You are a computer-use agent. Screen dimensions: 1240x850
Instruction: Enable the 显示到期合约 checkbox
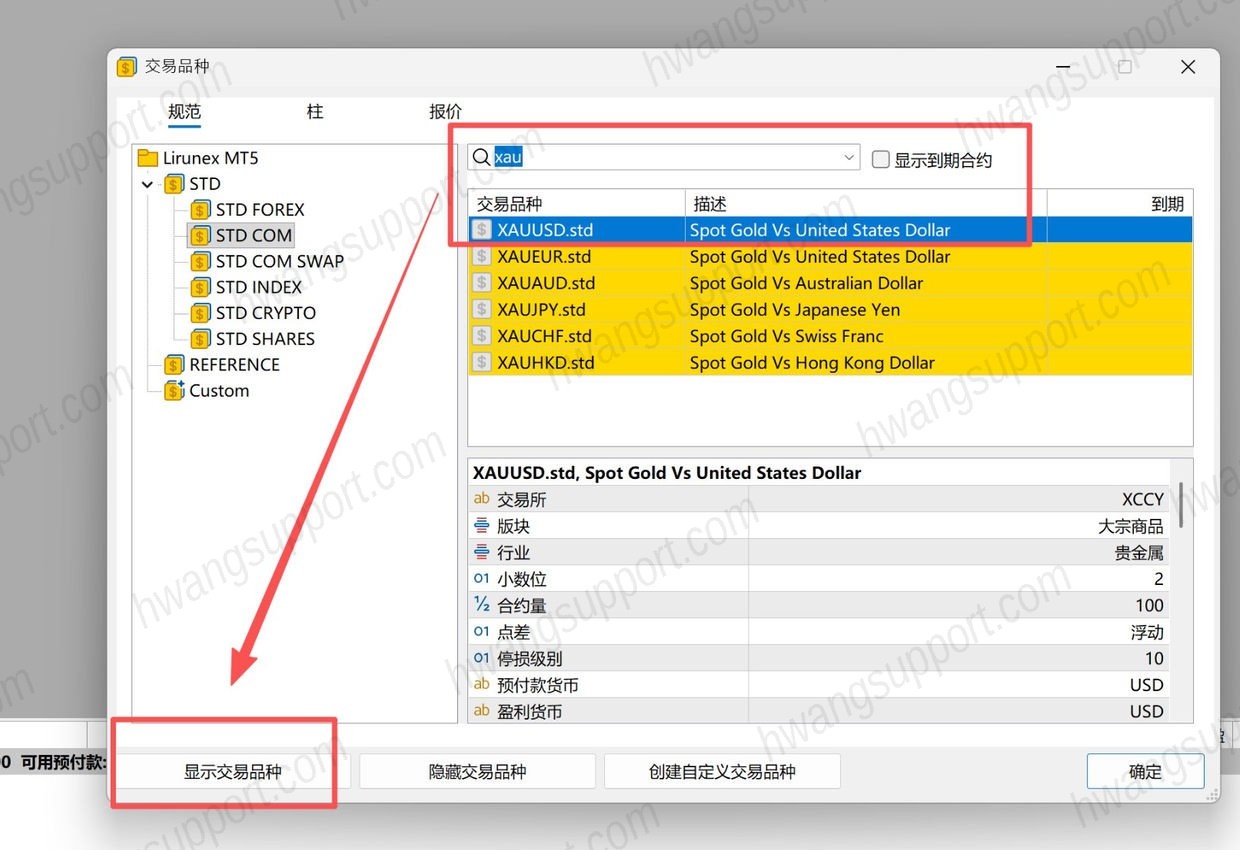[x=881, y=159]
